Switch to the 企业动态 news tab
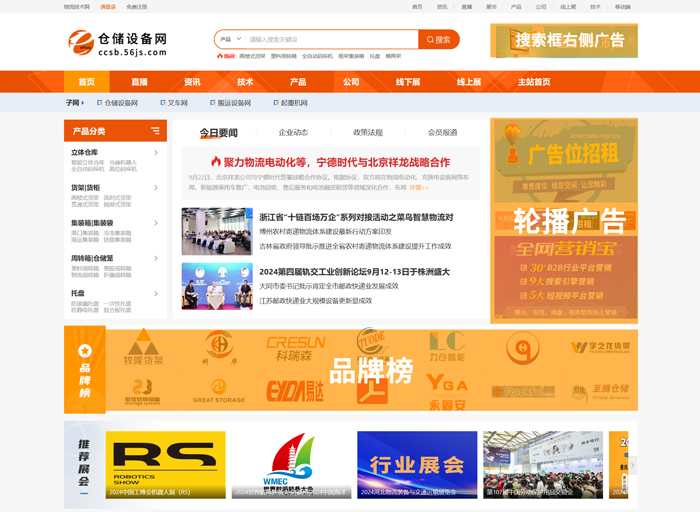 [293, 132]
